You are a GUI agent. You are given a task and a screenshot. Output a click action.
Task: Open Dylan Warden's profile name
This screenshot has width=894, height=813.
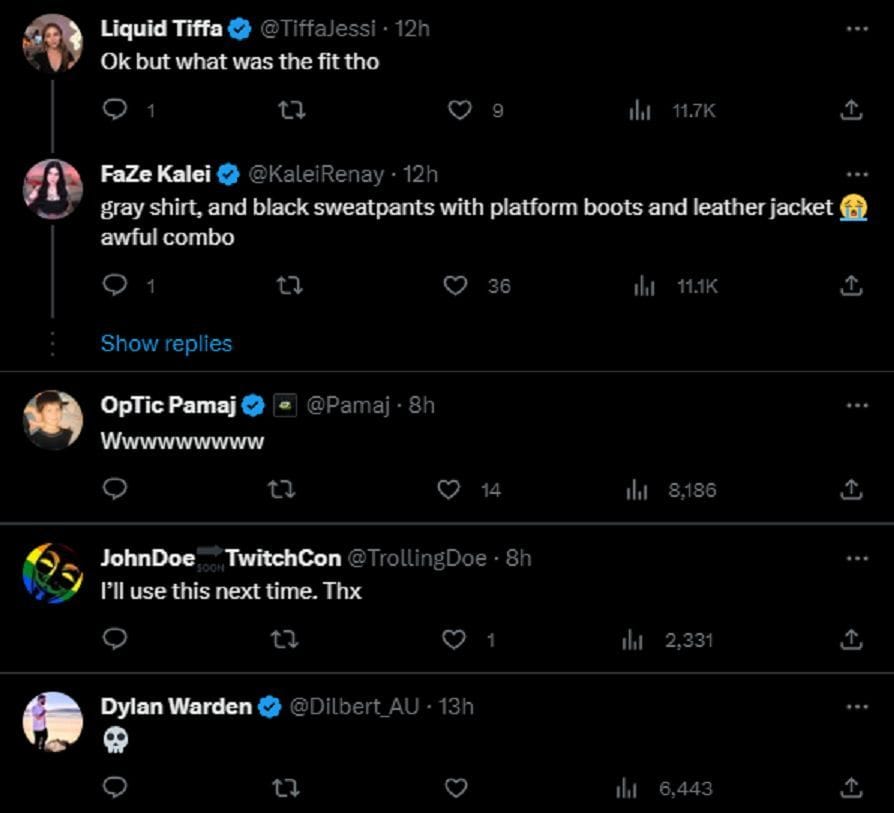click(x=176, y=706)
